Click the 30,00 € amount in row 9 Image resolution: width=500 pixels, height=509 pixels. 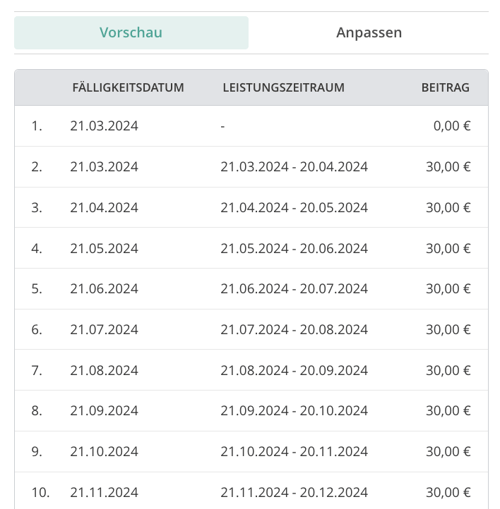coord(448,452)
